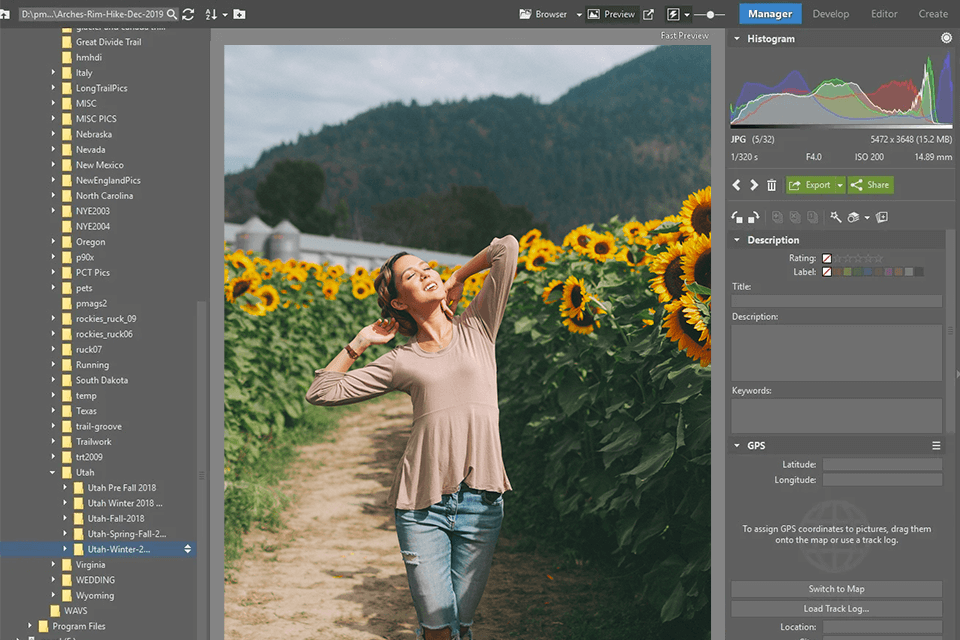Viewport: 960px width, 640px height.
Task: Rotate the photo left
Action: click(737, 217)
